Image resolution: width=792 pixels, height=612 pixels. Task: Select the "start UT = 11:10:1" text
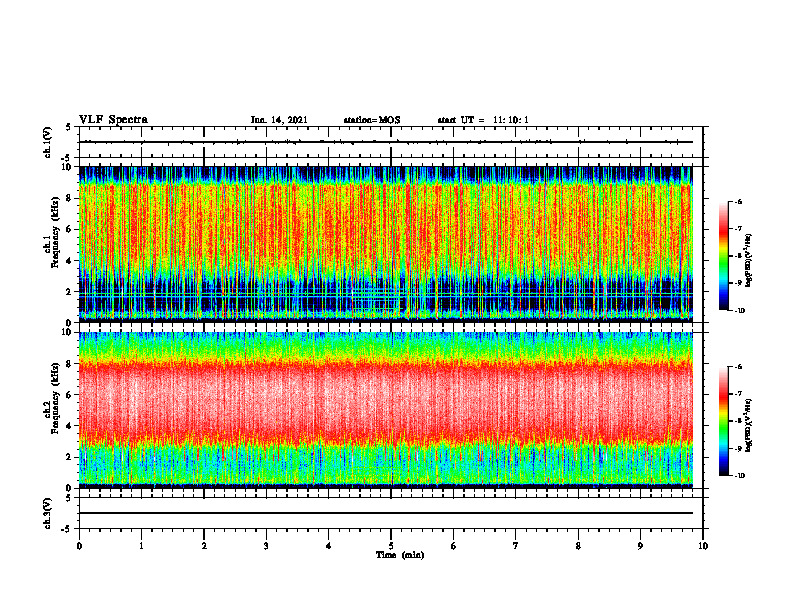pyautogui.click(x=483, y=120)
